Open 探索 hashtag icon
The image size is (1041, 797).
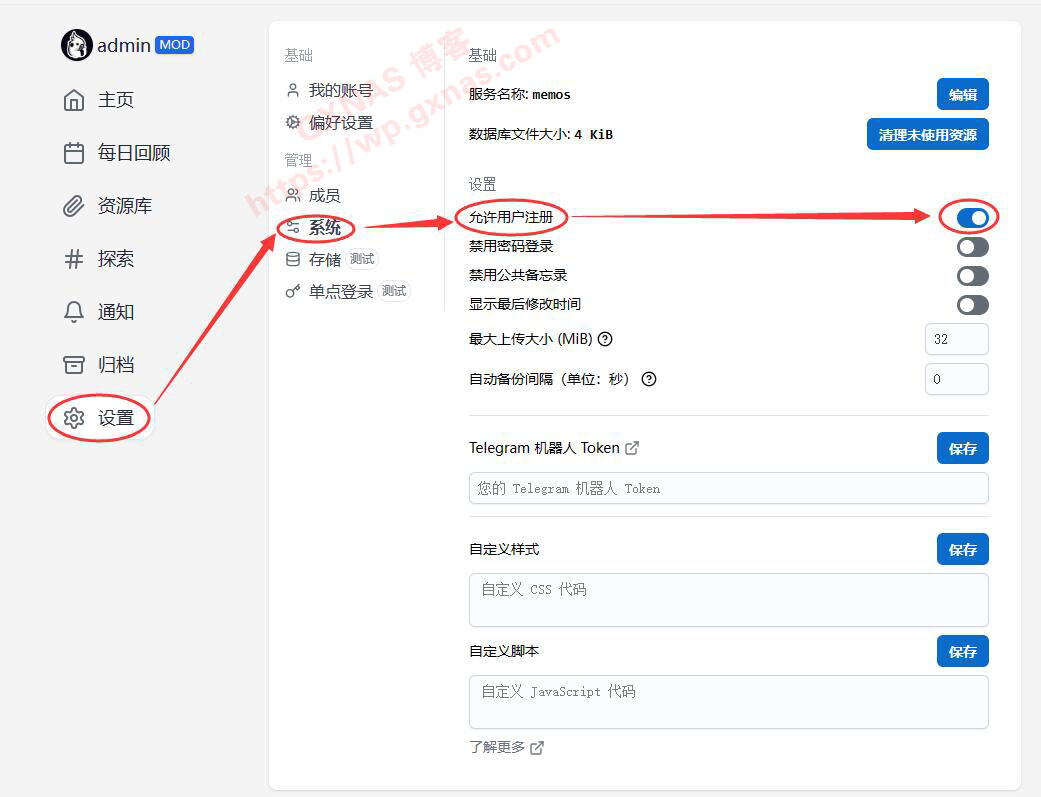74,259
